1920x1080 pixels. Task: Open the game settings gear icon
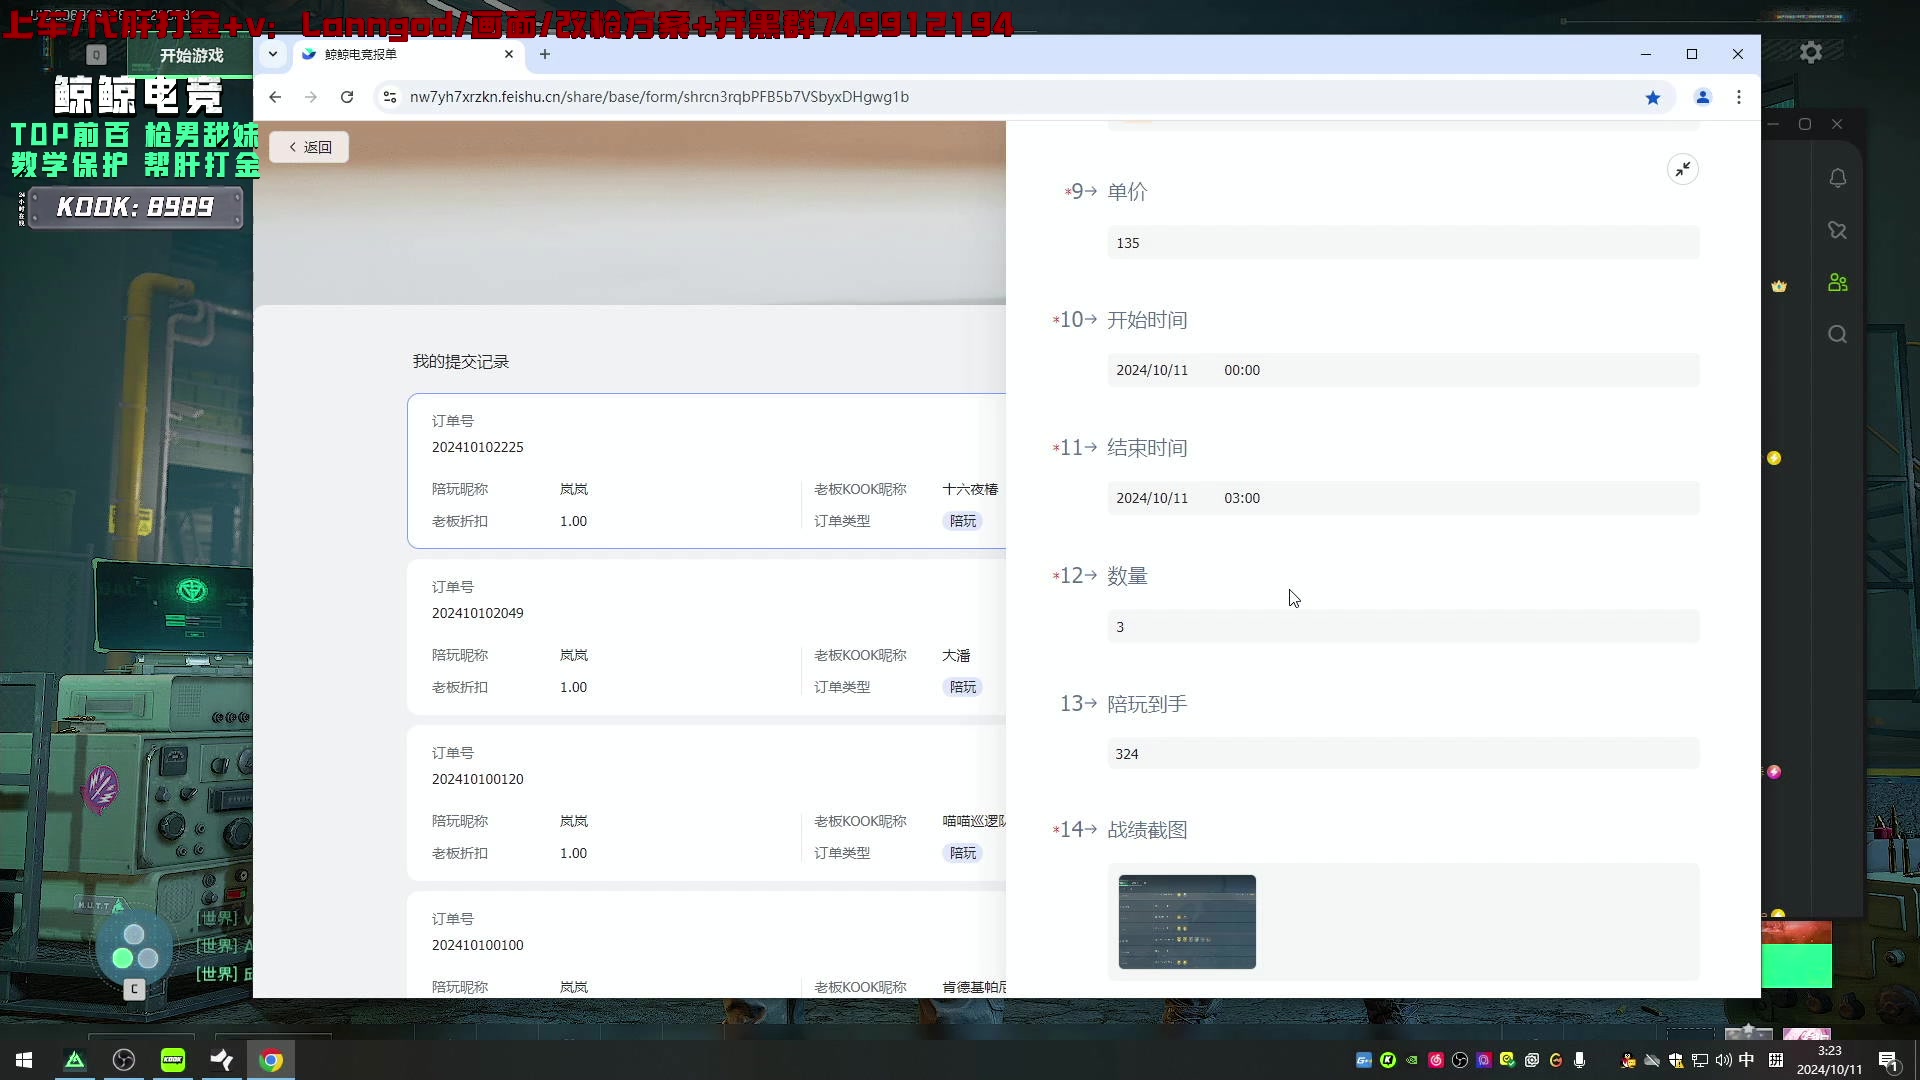tap(1811, 52)
